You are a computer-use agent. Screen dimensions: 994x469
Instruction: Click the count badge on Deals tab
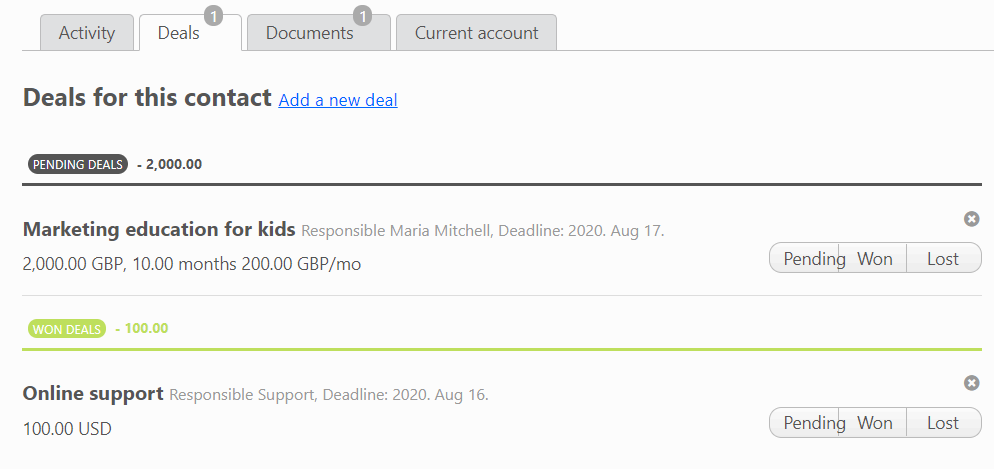[x=214, y=16]
